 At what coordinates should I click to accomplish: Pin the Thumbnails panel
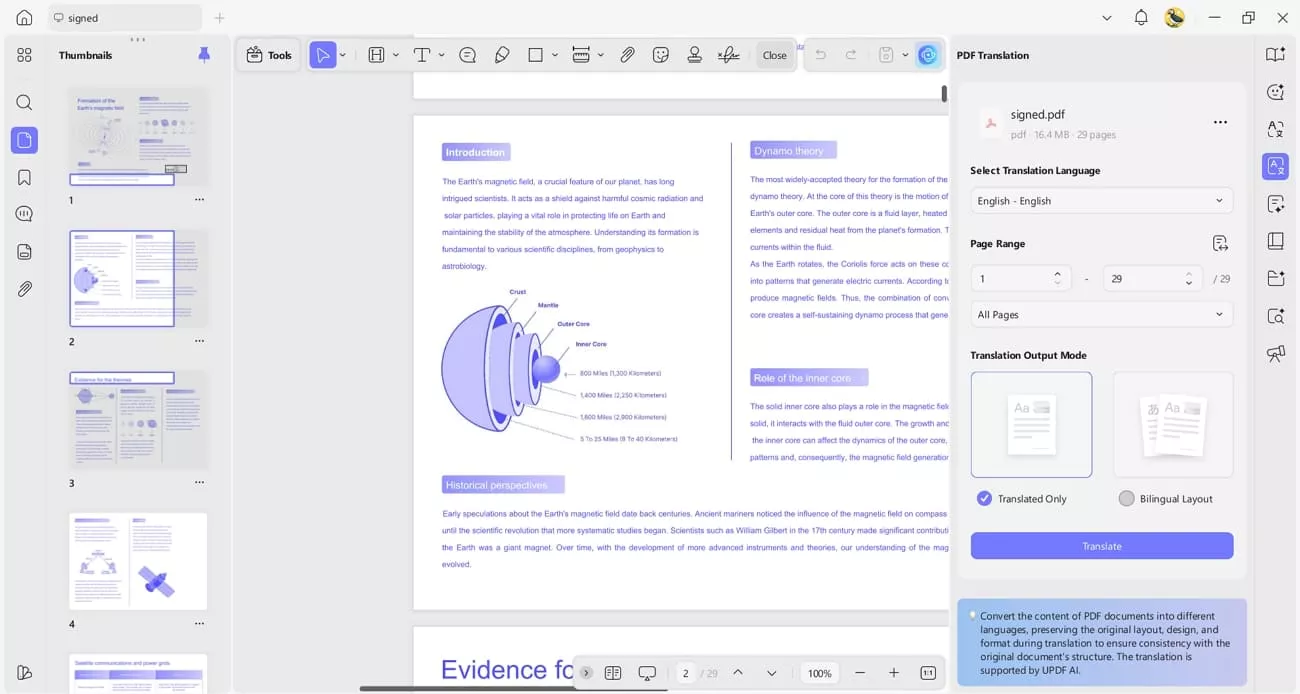[x=203, y=55]
